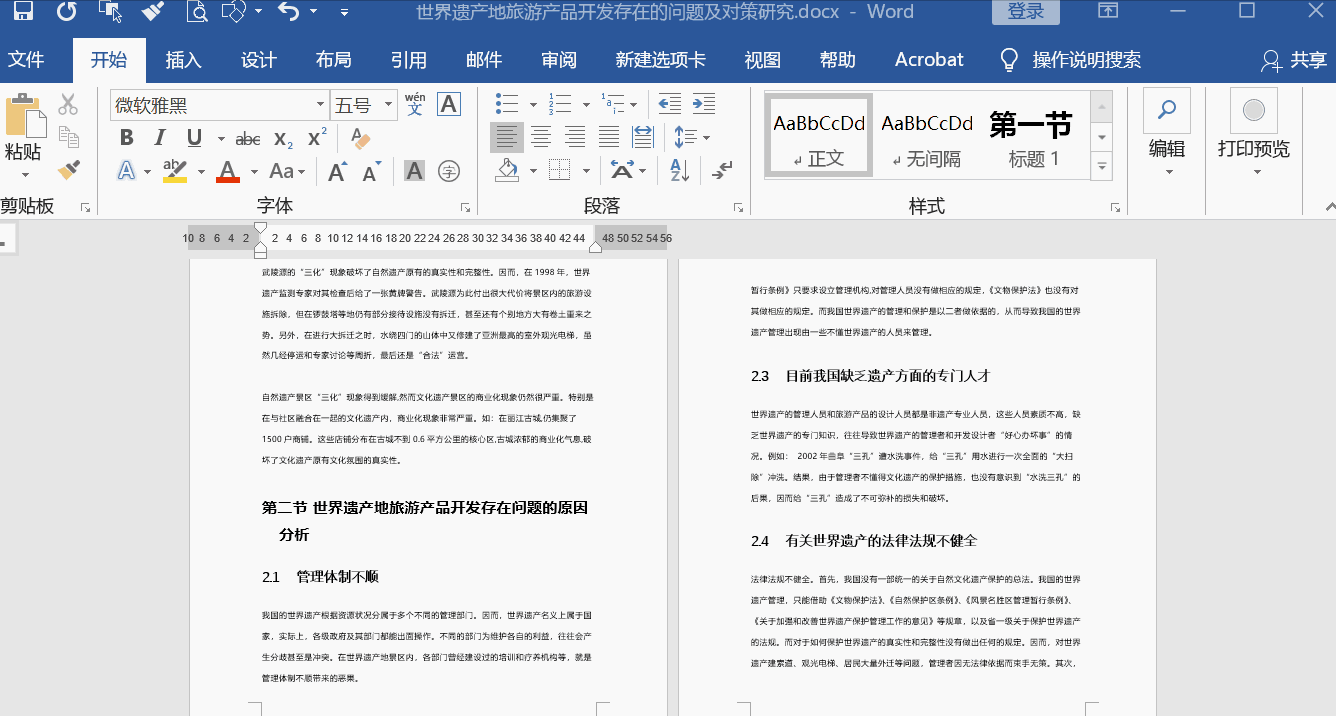Image resolution: width=1336 pixels, height=716 pixels.
Task: Apply subscript formatting X₂
Action: (283, 138)
